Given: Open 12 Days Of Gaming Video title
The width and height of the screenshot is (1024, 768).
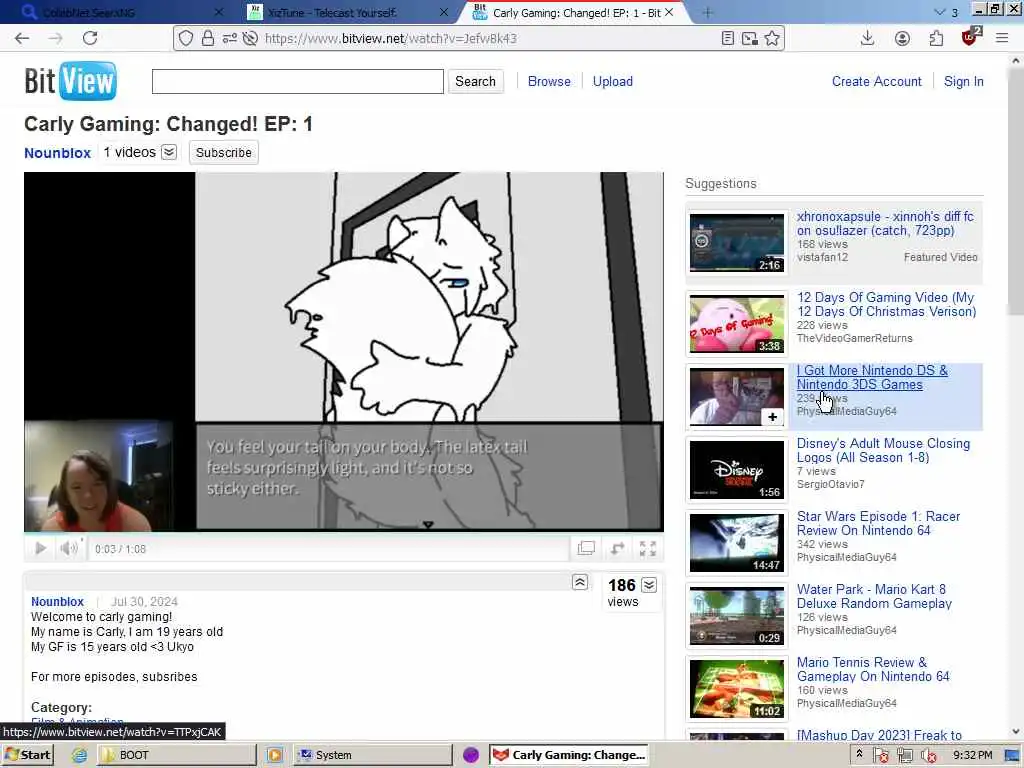Looking at the screenshot, I should click(886, 304).
